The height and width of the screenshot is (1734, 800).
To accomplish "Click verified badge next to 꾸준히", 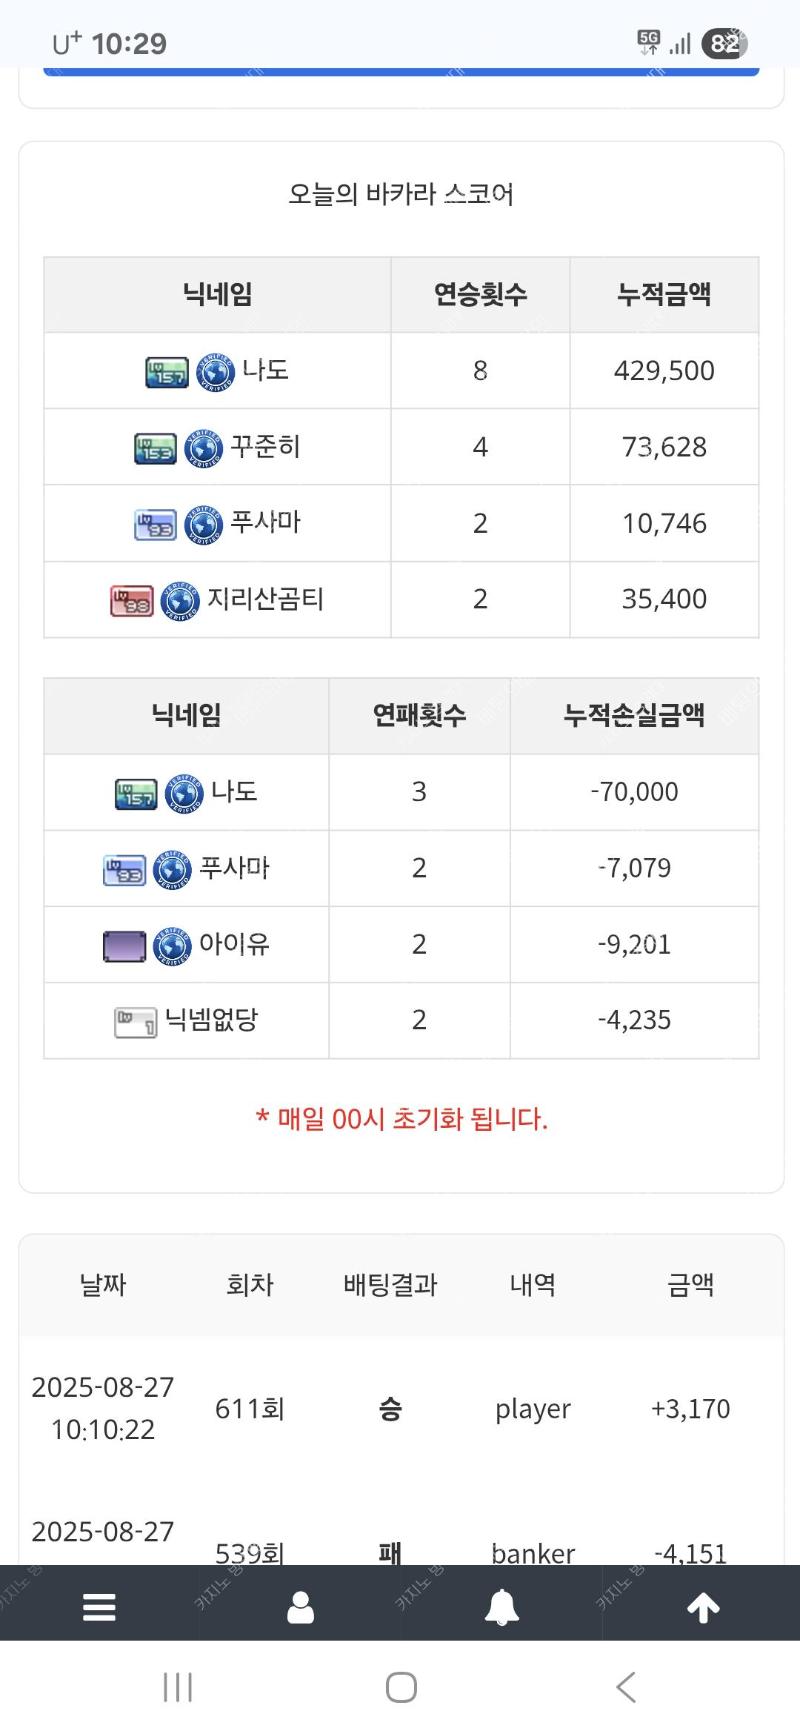I will point(203,449).
